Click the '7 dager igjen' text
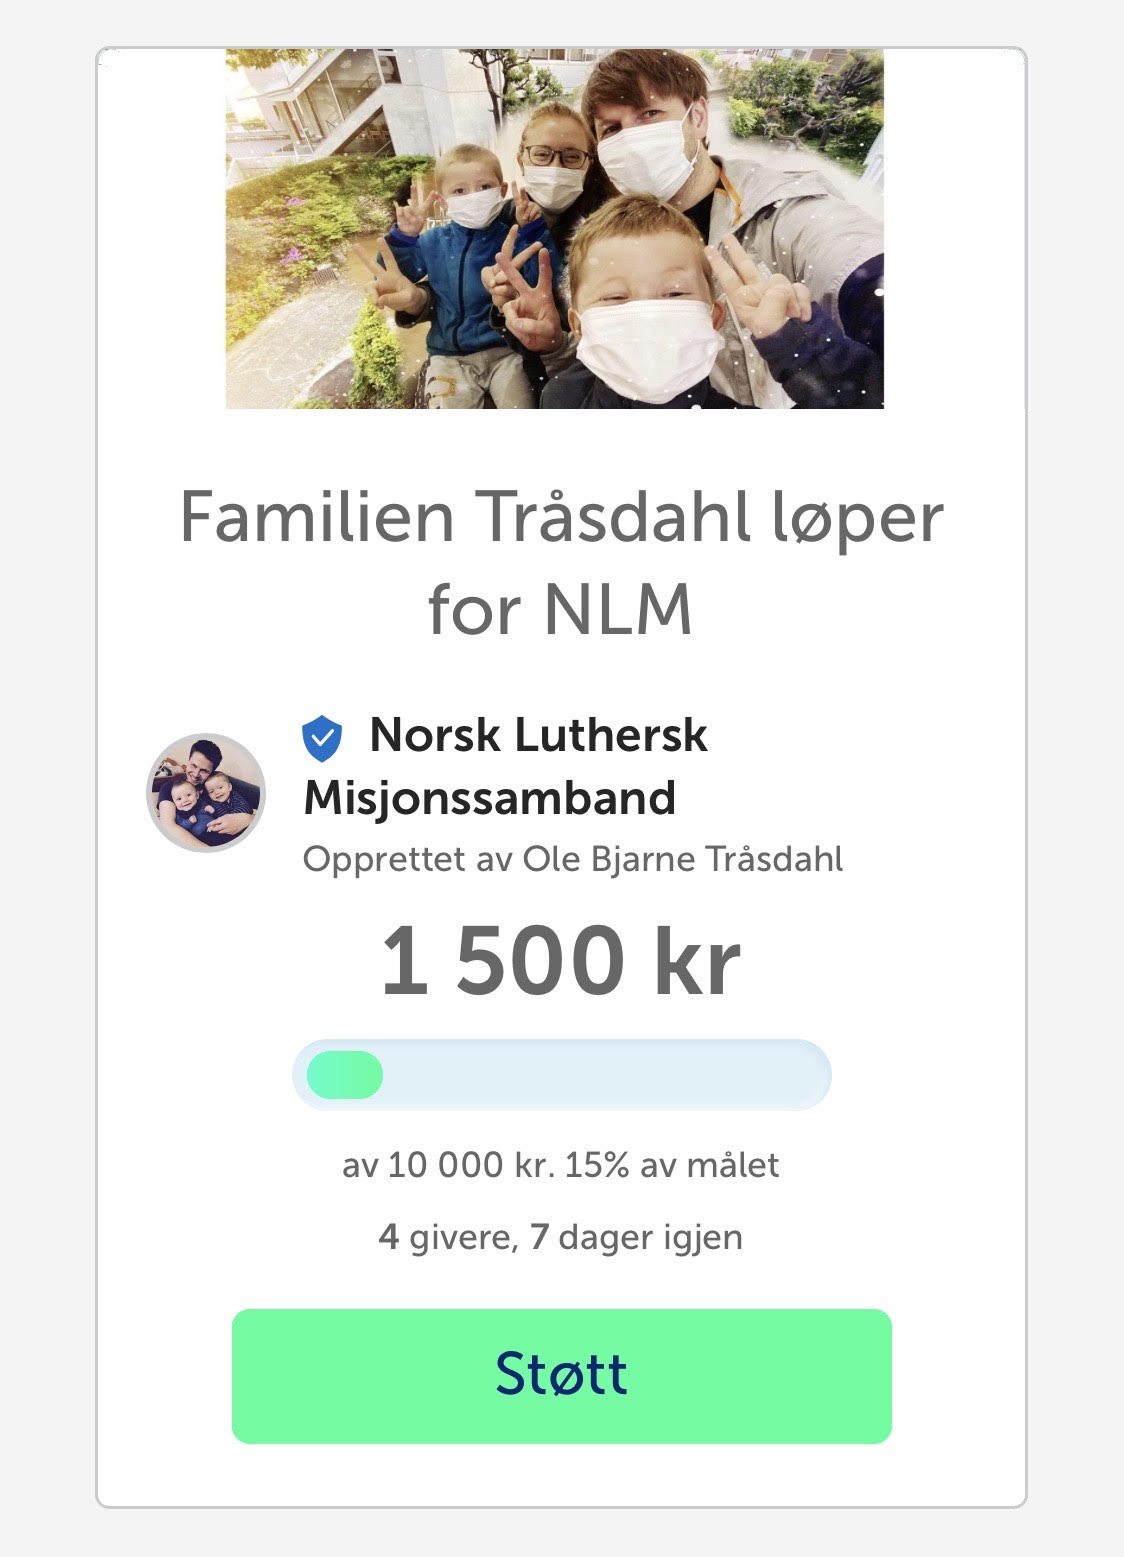The height and width of the screenshot is (1557, 1124). pos(637,1237)
